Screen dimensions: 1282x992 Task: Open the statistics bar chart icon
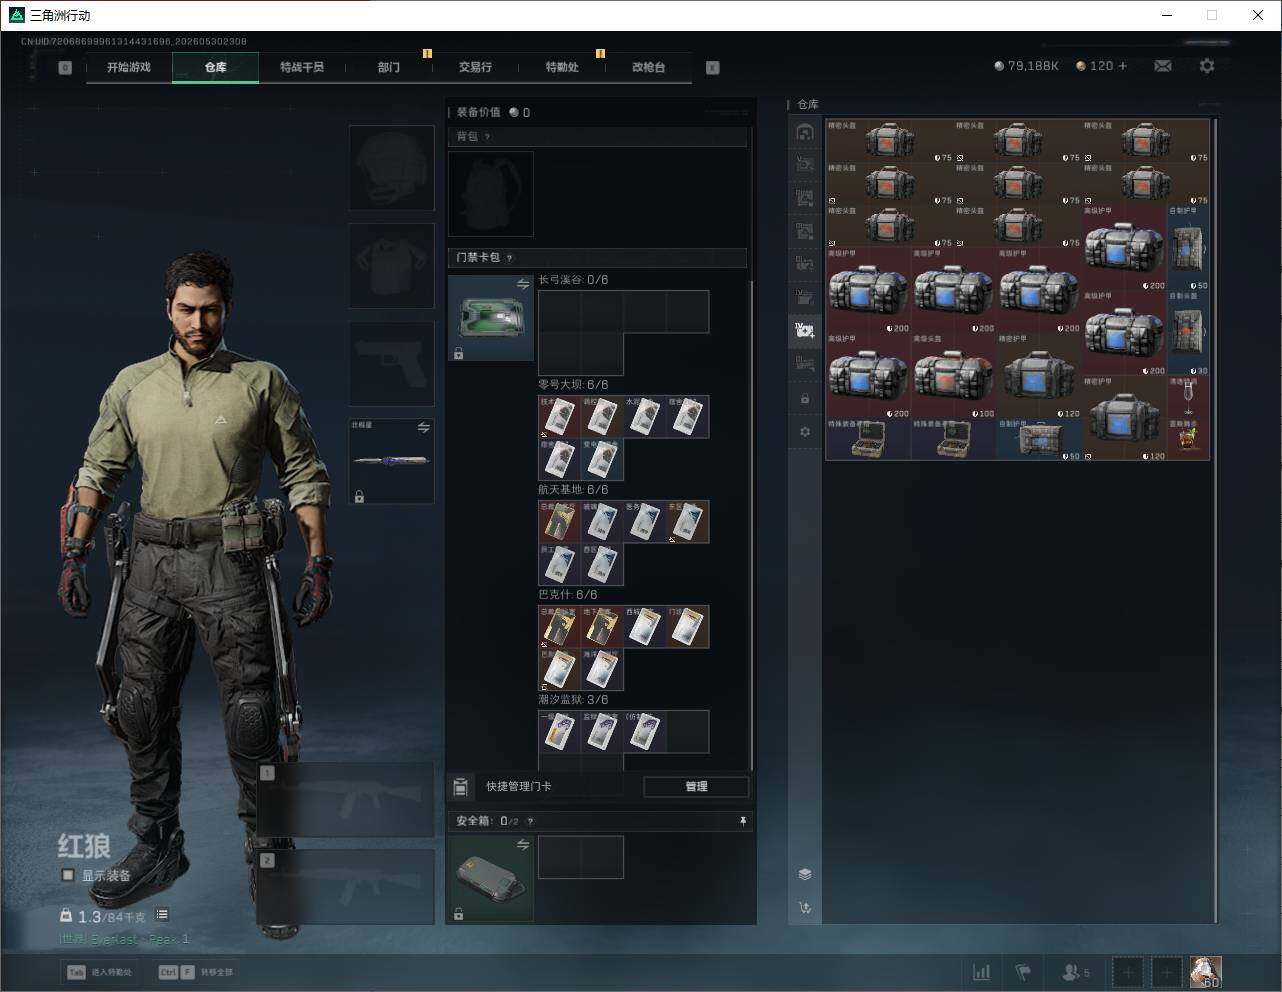click(x=982, y=972)
